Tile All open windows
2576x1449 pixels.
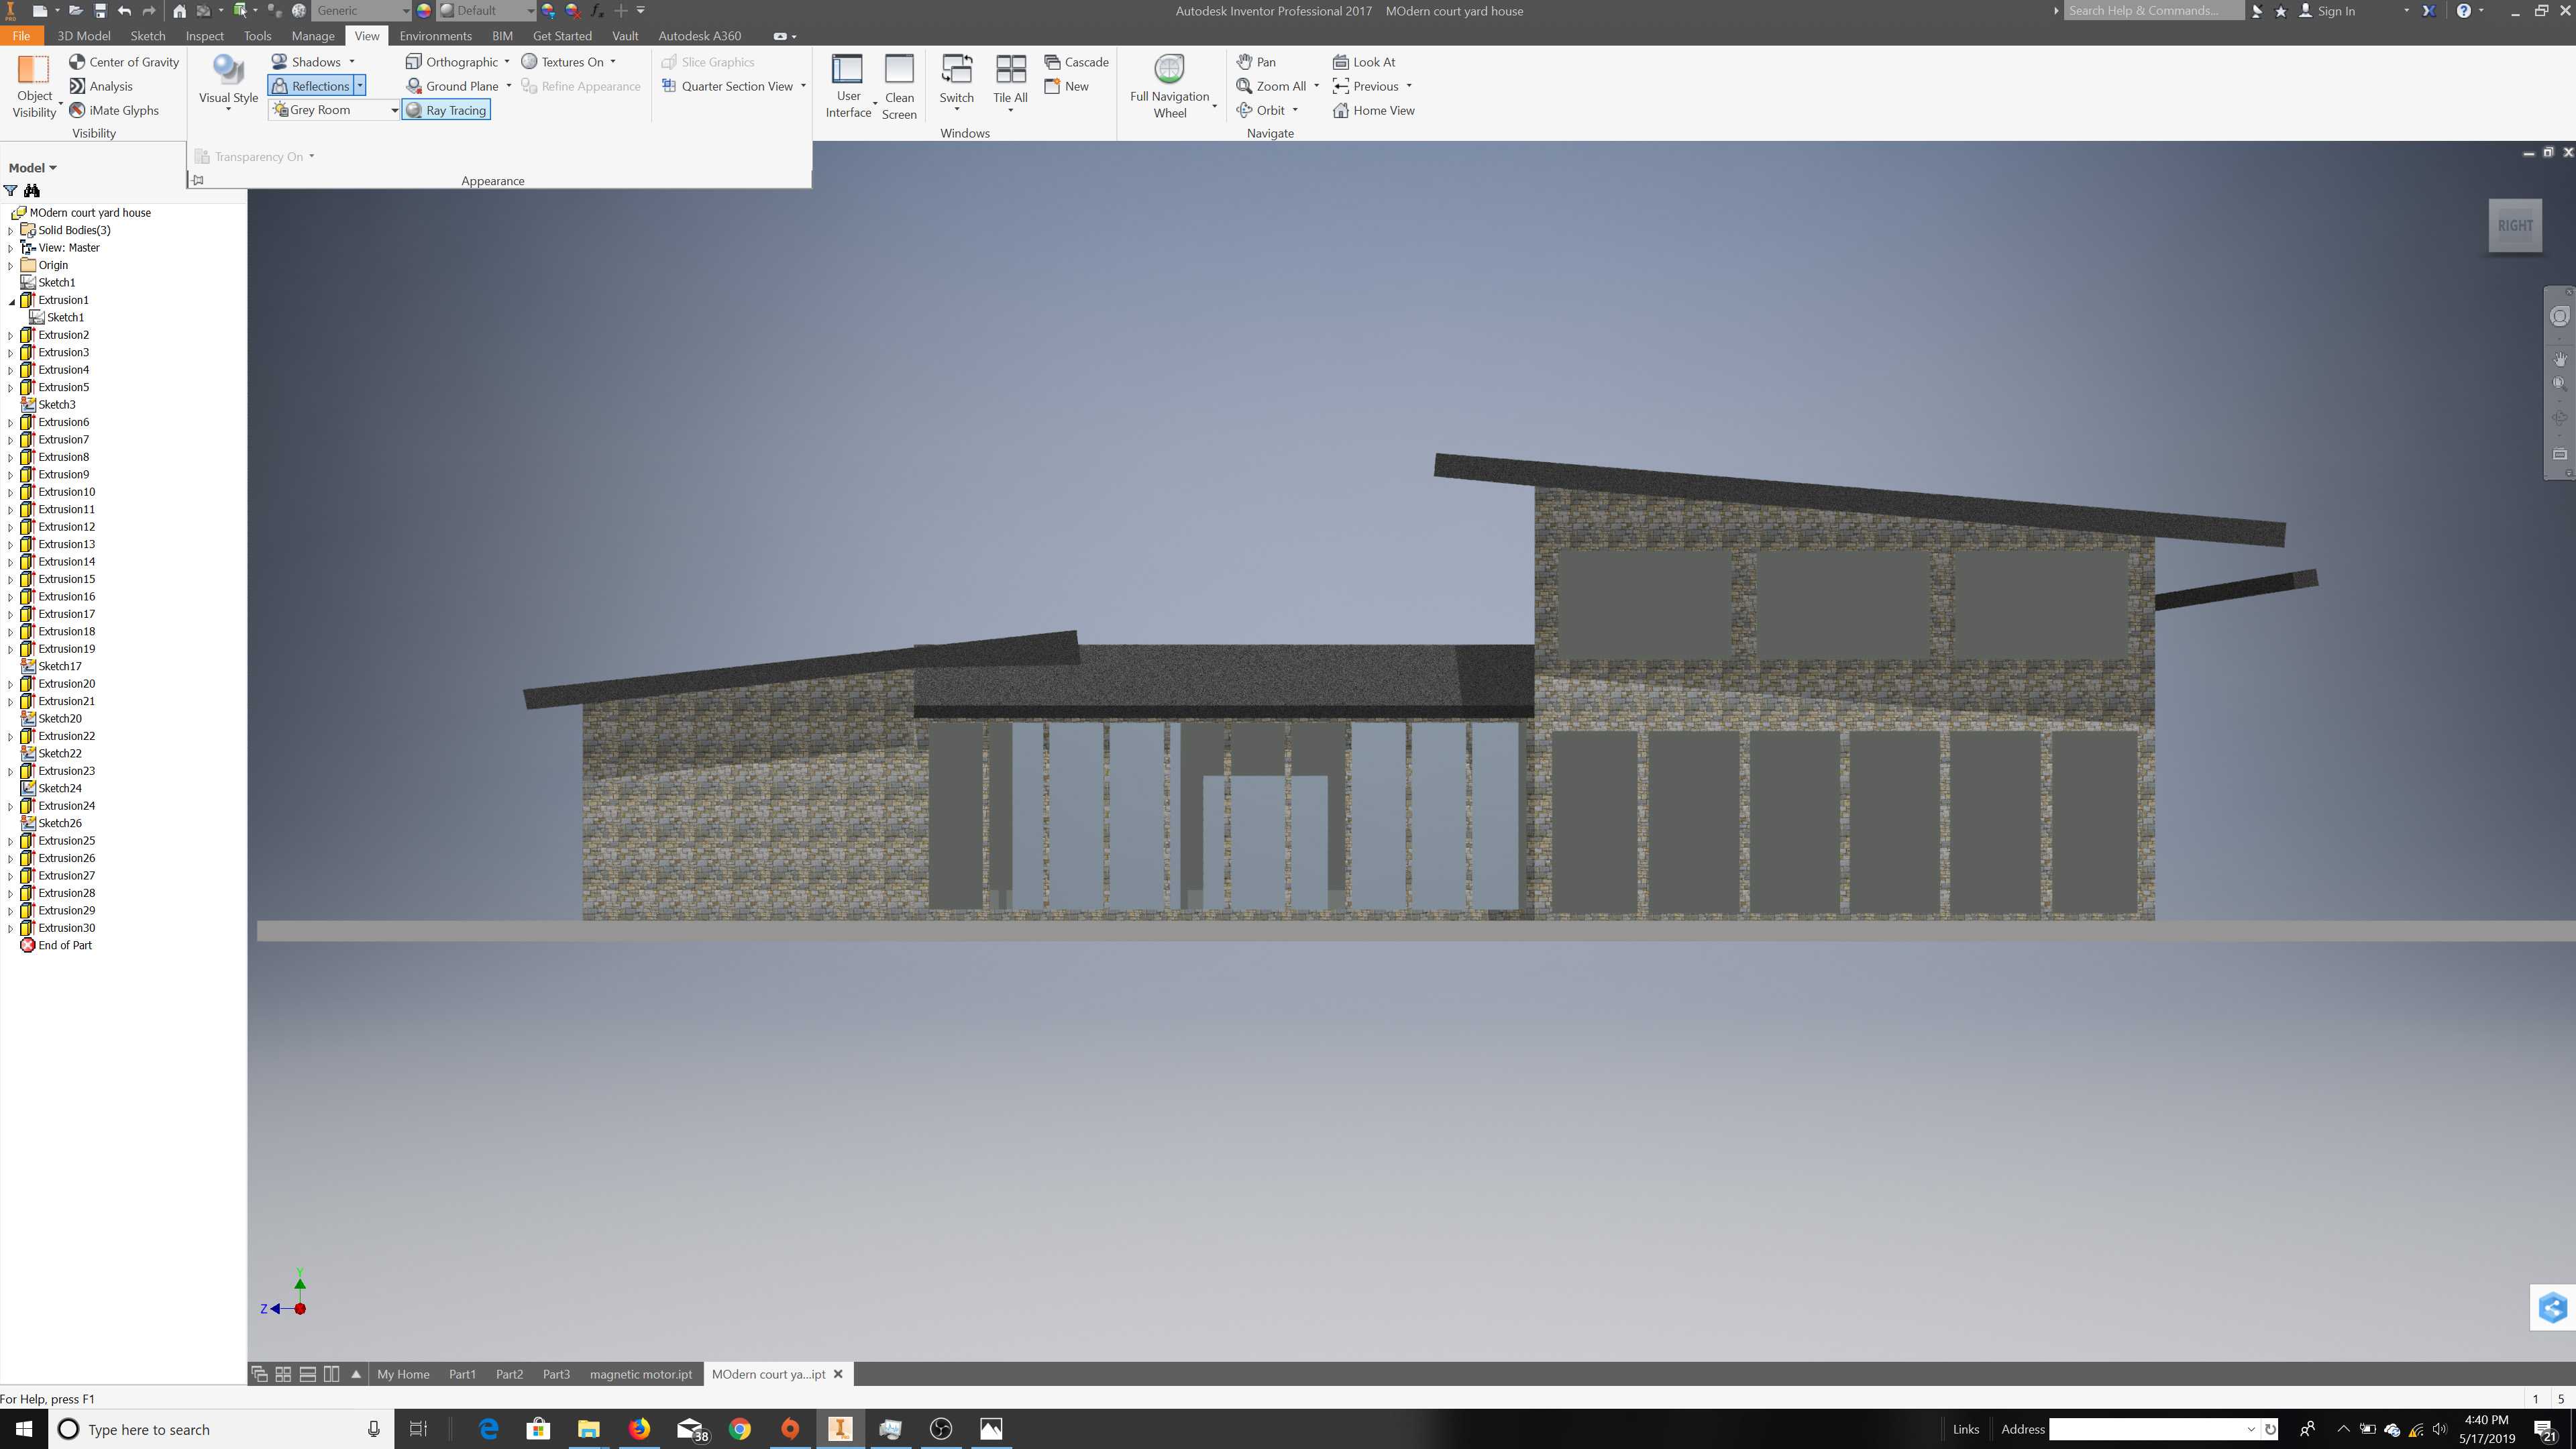[1010, 82]
